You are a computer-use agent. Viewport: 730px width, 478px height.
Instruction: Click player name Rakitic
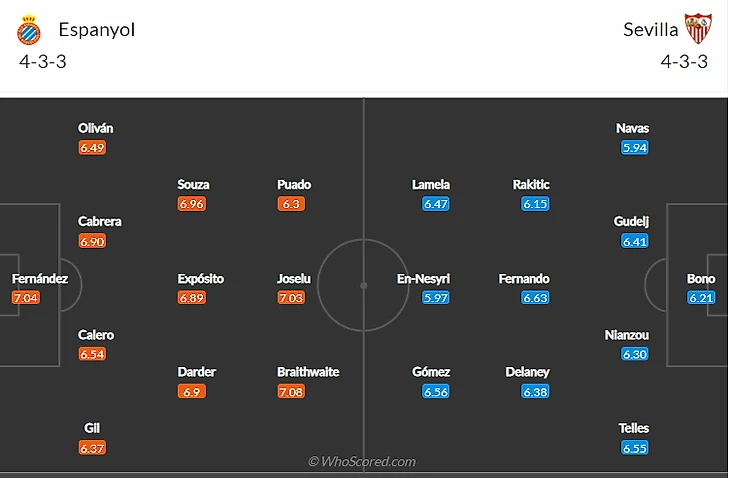tap(531, 185)
